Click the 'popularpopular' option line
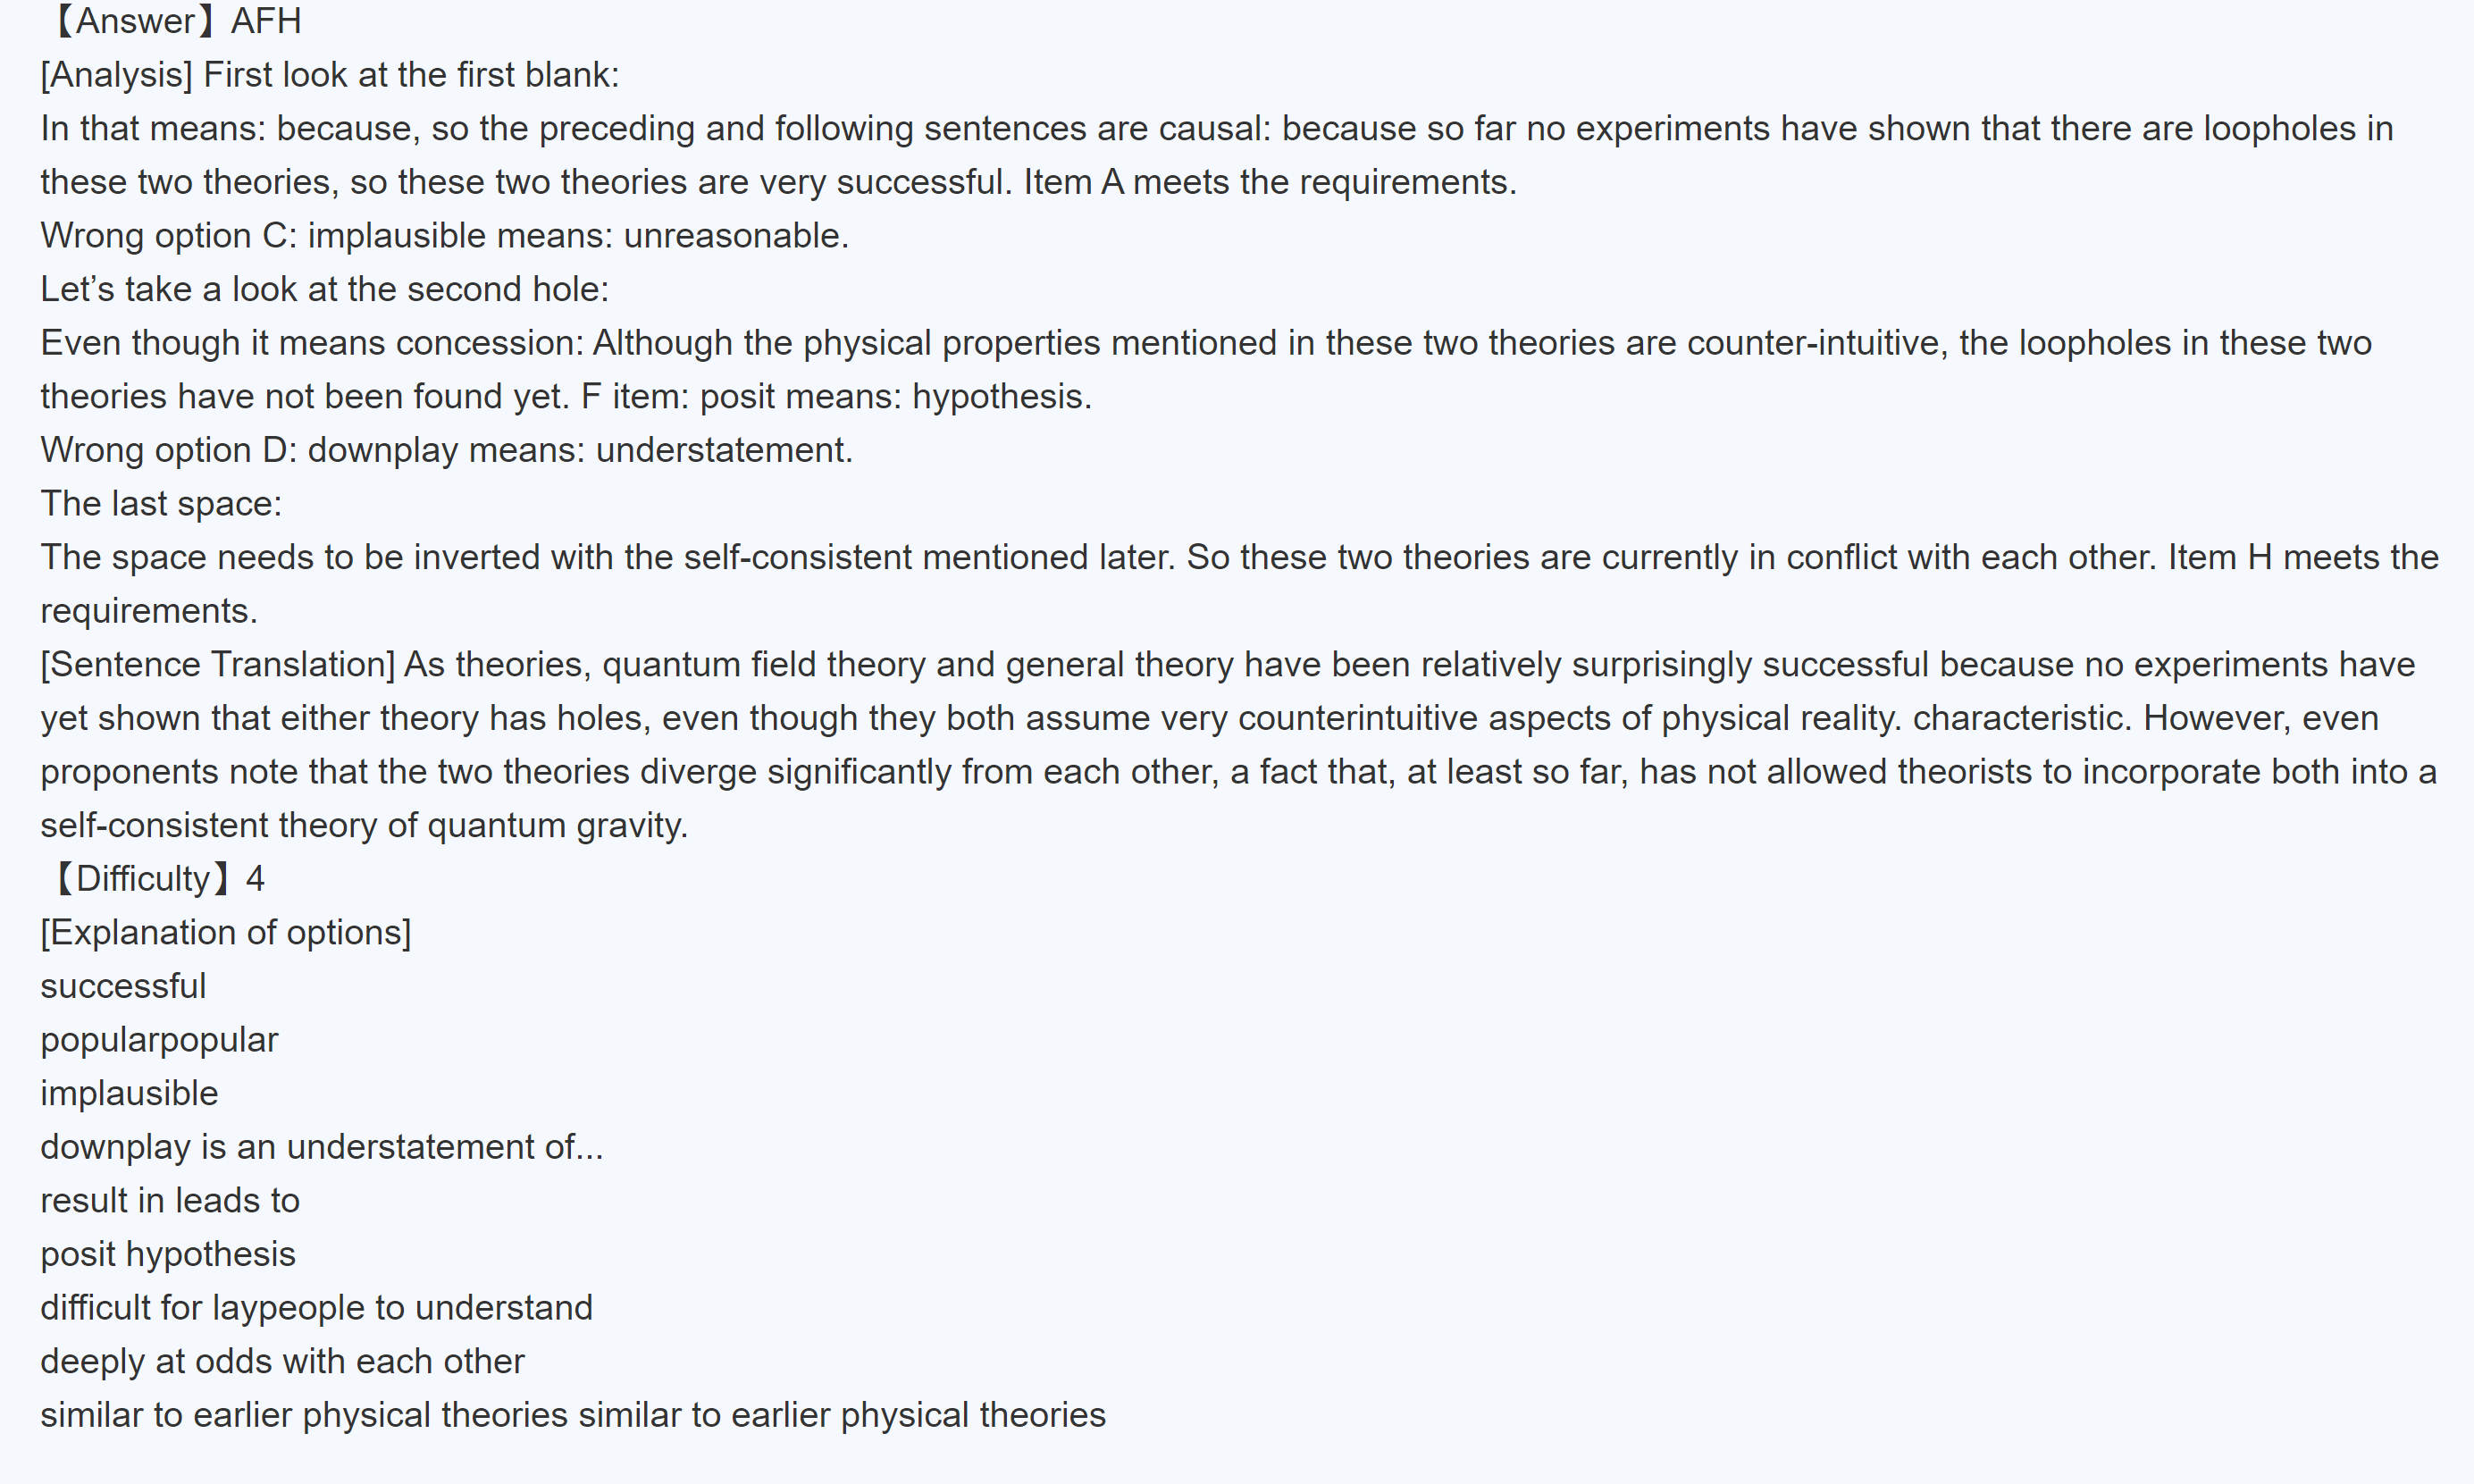The height and width of the screenshot is (1484, 2474). (159, 1040)
